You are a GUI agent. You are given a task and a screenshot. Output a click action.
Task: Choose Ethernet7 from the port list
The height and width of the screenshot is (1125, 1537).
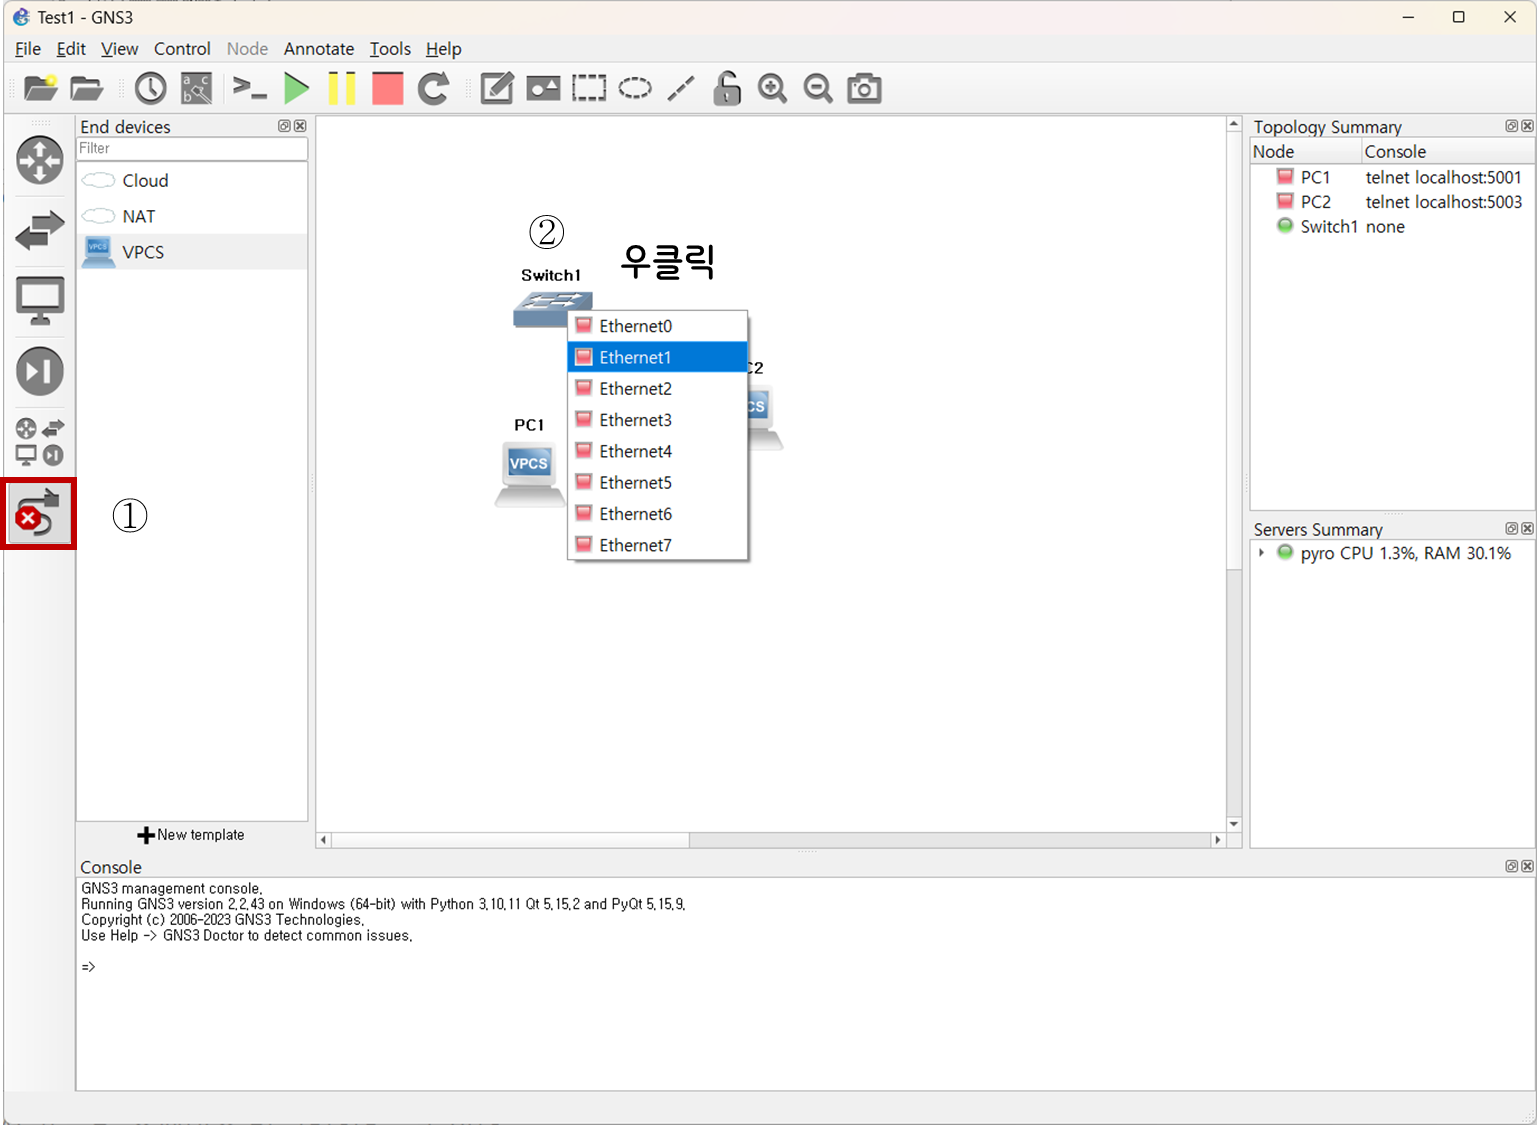(658, 545)
